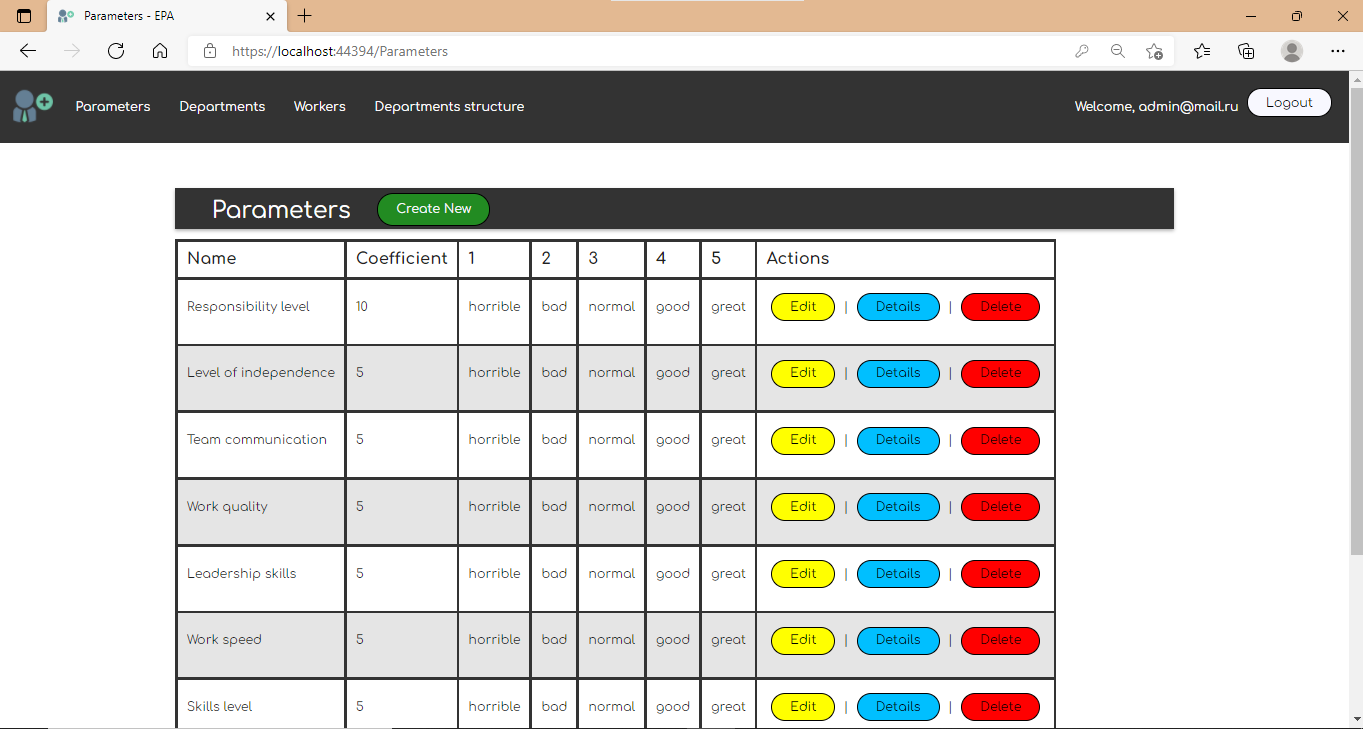This screenshot has width=1363, height=729.
Task: Delete the Team communication parameter
Action: click(1000, 440)
